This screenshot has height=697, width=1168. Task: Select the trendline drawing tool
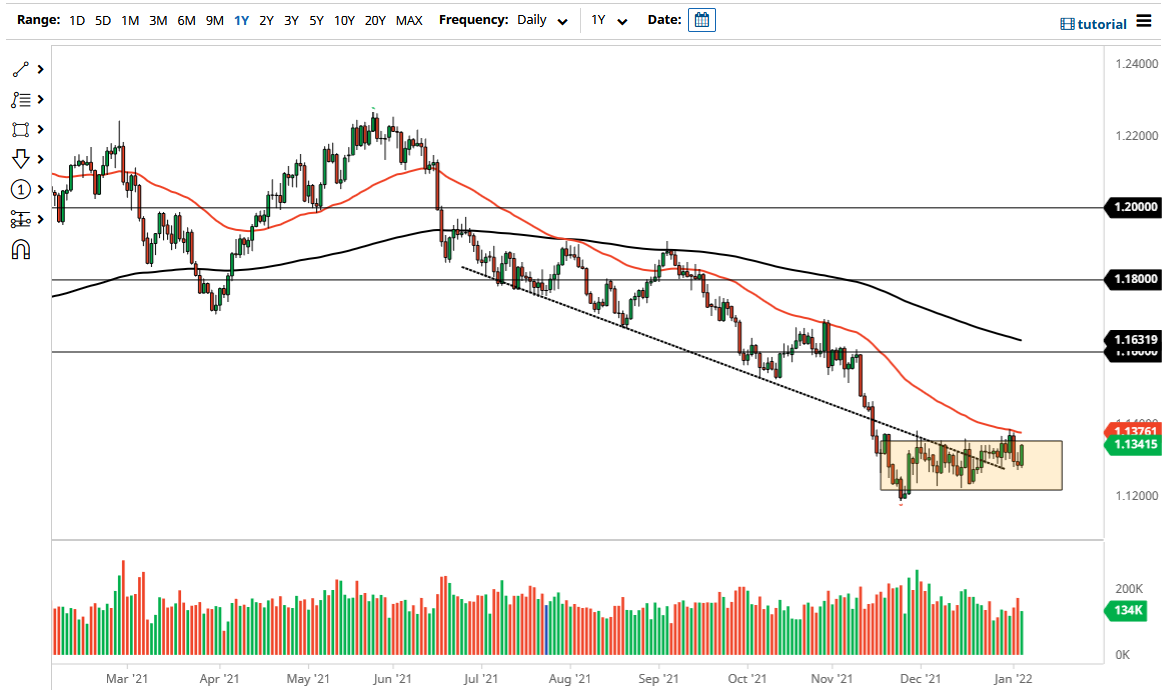[22, 68]
